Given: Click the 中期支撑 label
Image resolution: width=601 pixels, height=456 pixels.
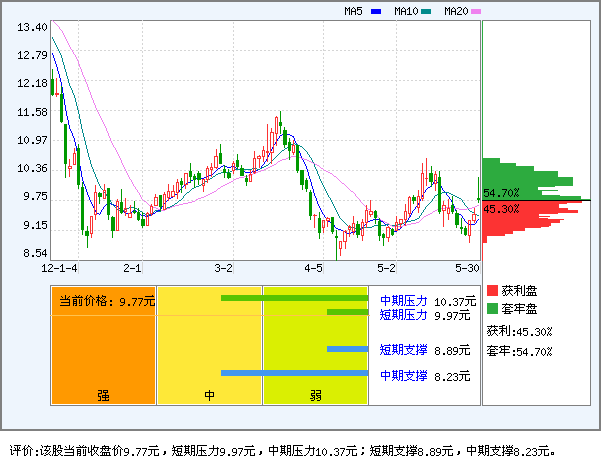Looking at the screenshot, I should [x=403, y=375].
